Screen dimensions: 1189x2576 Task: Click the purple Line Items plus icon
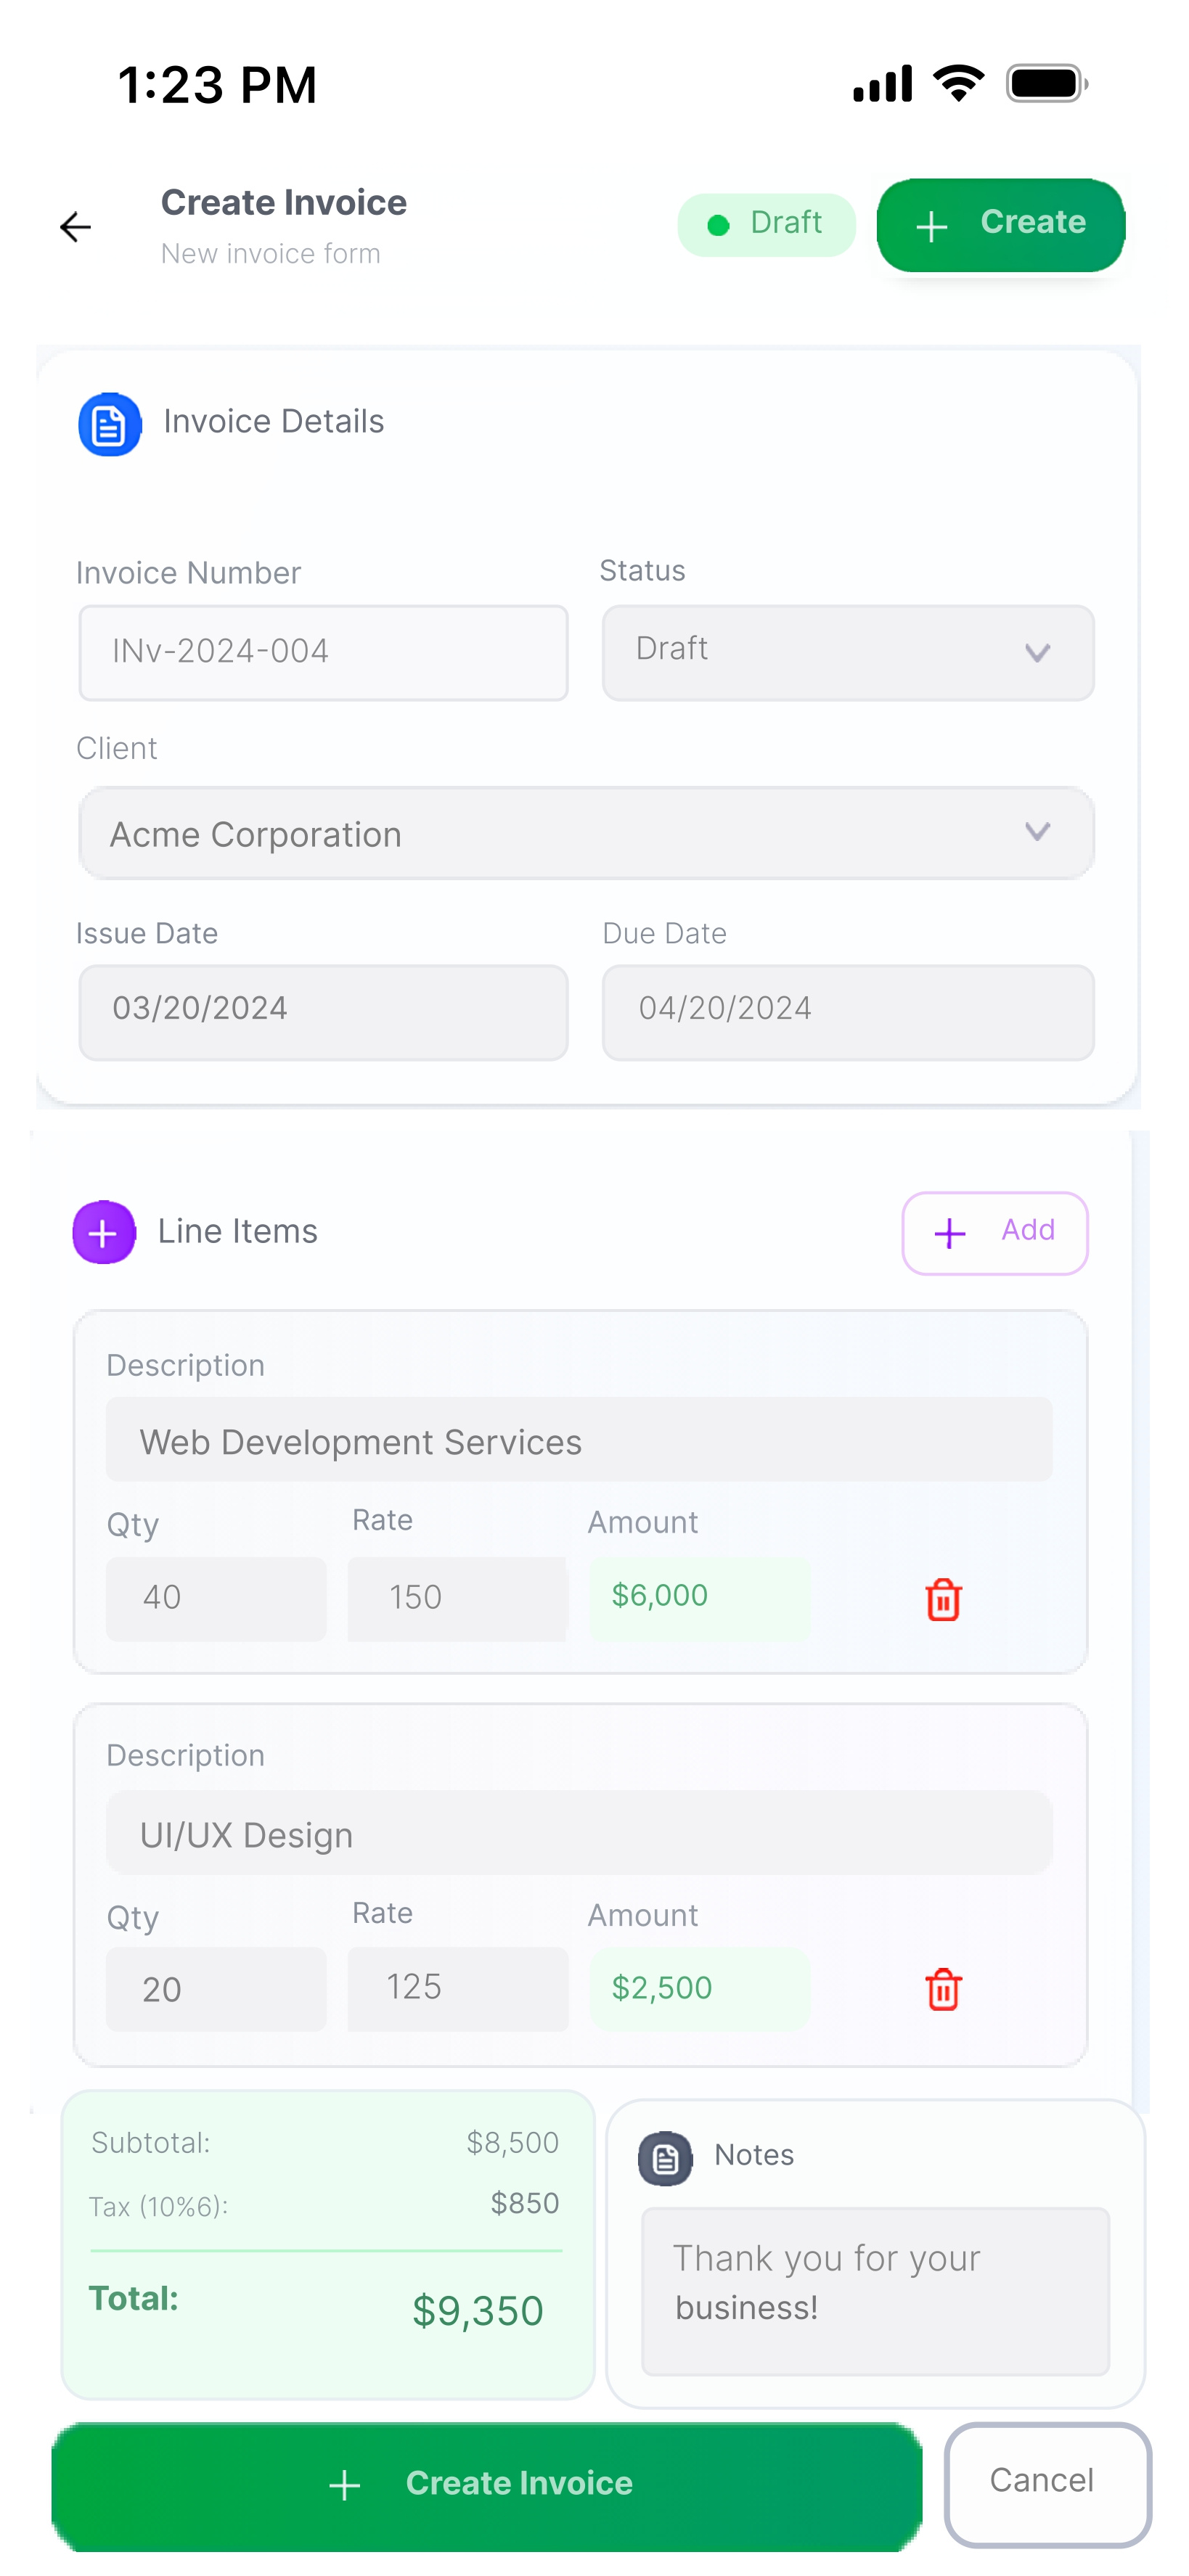(103, 1232)
